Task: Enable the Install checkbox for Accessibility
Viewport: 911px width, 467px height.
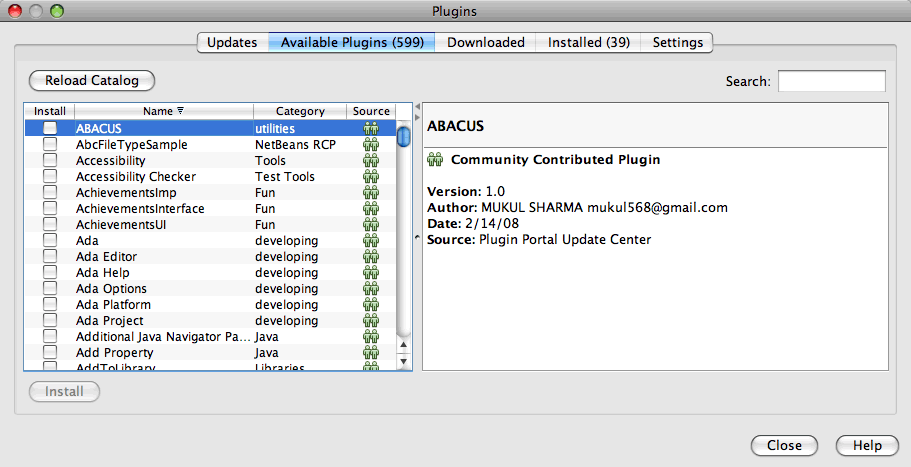Action: [49, 161]
